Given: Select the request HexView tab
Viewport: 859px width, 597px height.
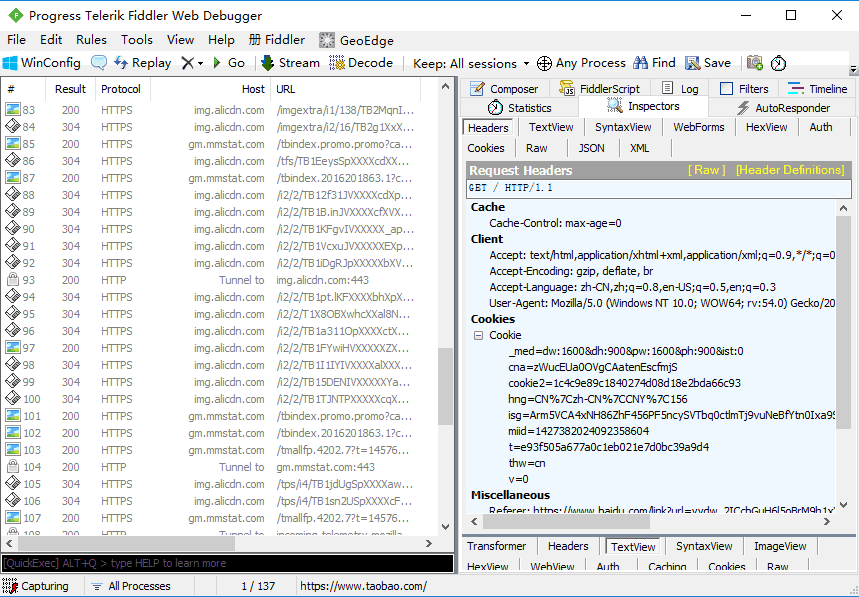Looking at the screenshot, I should pos(766,127).
